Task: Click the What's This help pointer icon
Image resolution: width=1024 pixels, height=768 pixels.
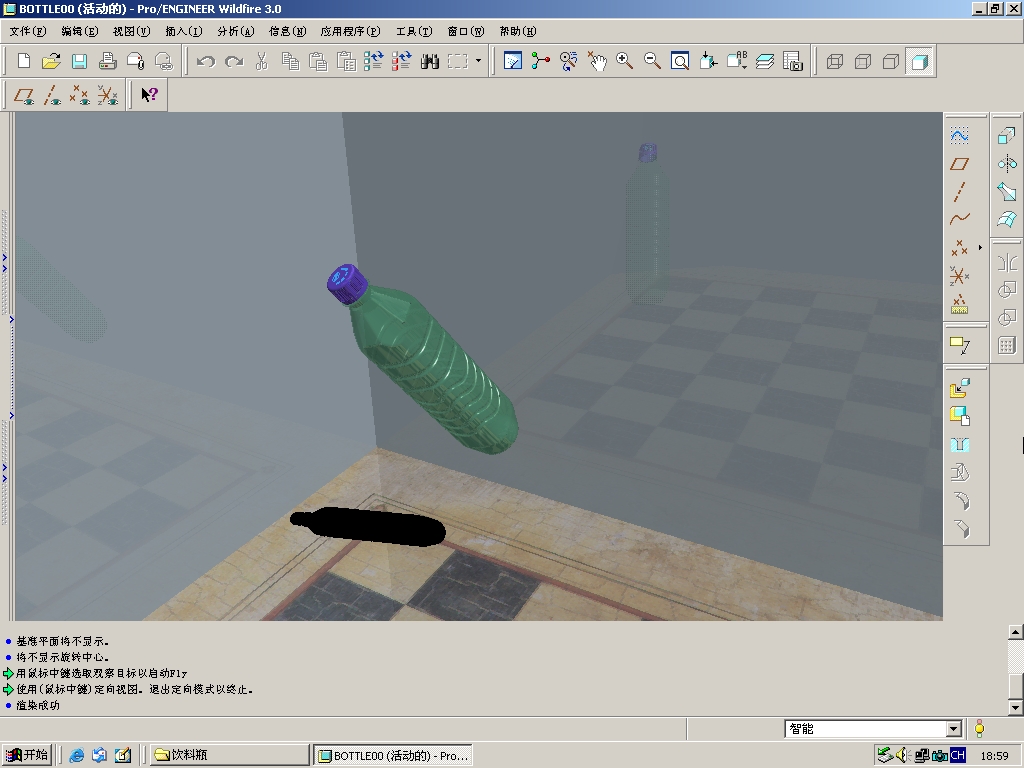Action: (x=149, y=95)
